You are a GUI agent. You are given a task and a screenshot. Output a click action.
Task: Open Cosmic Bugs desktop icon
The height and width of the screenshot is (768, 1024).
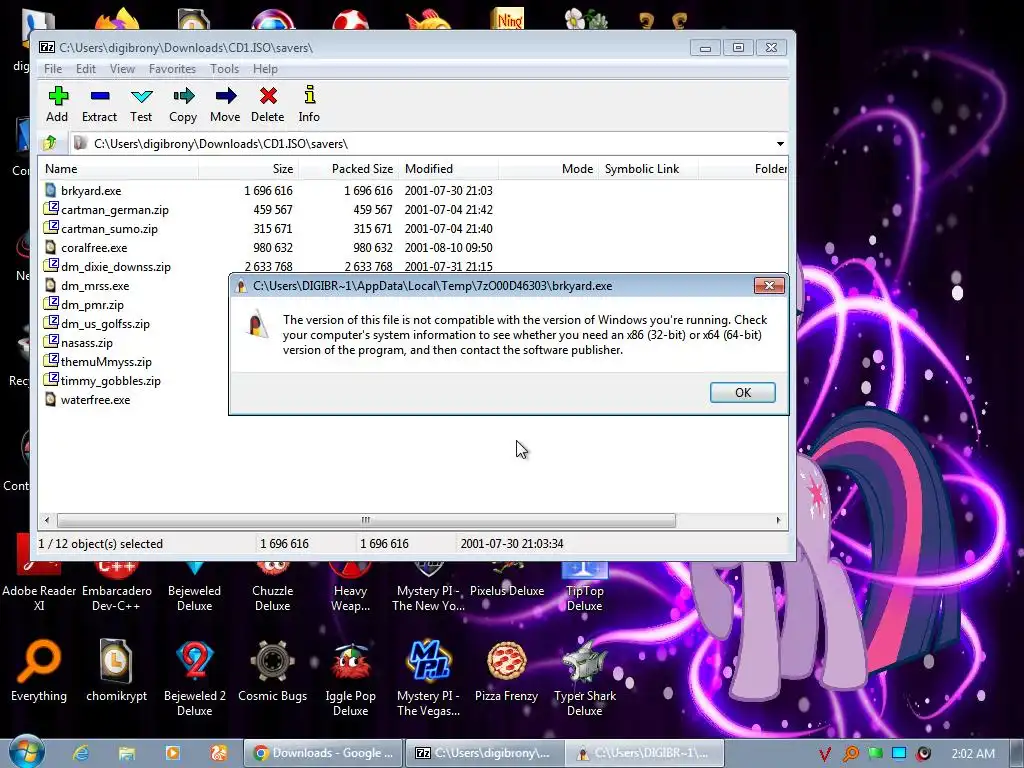pyautogui.click(x=272, y=670)
